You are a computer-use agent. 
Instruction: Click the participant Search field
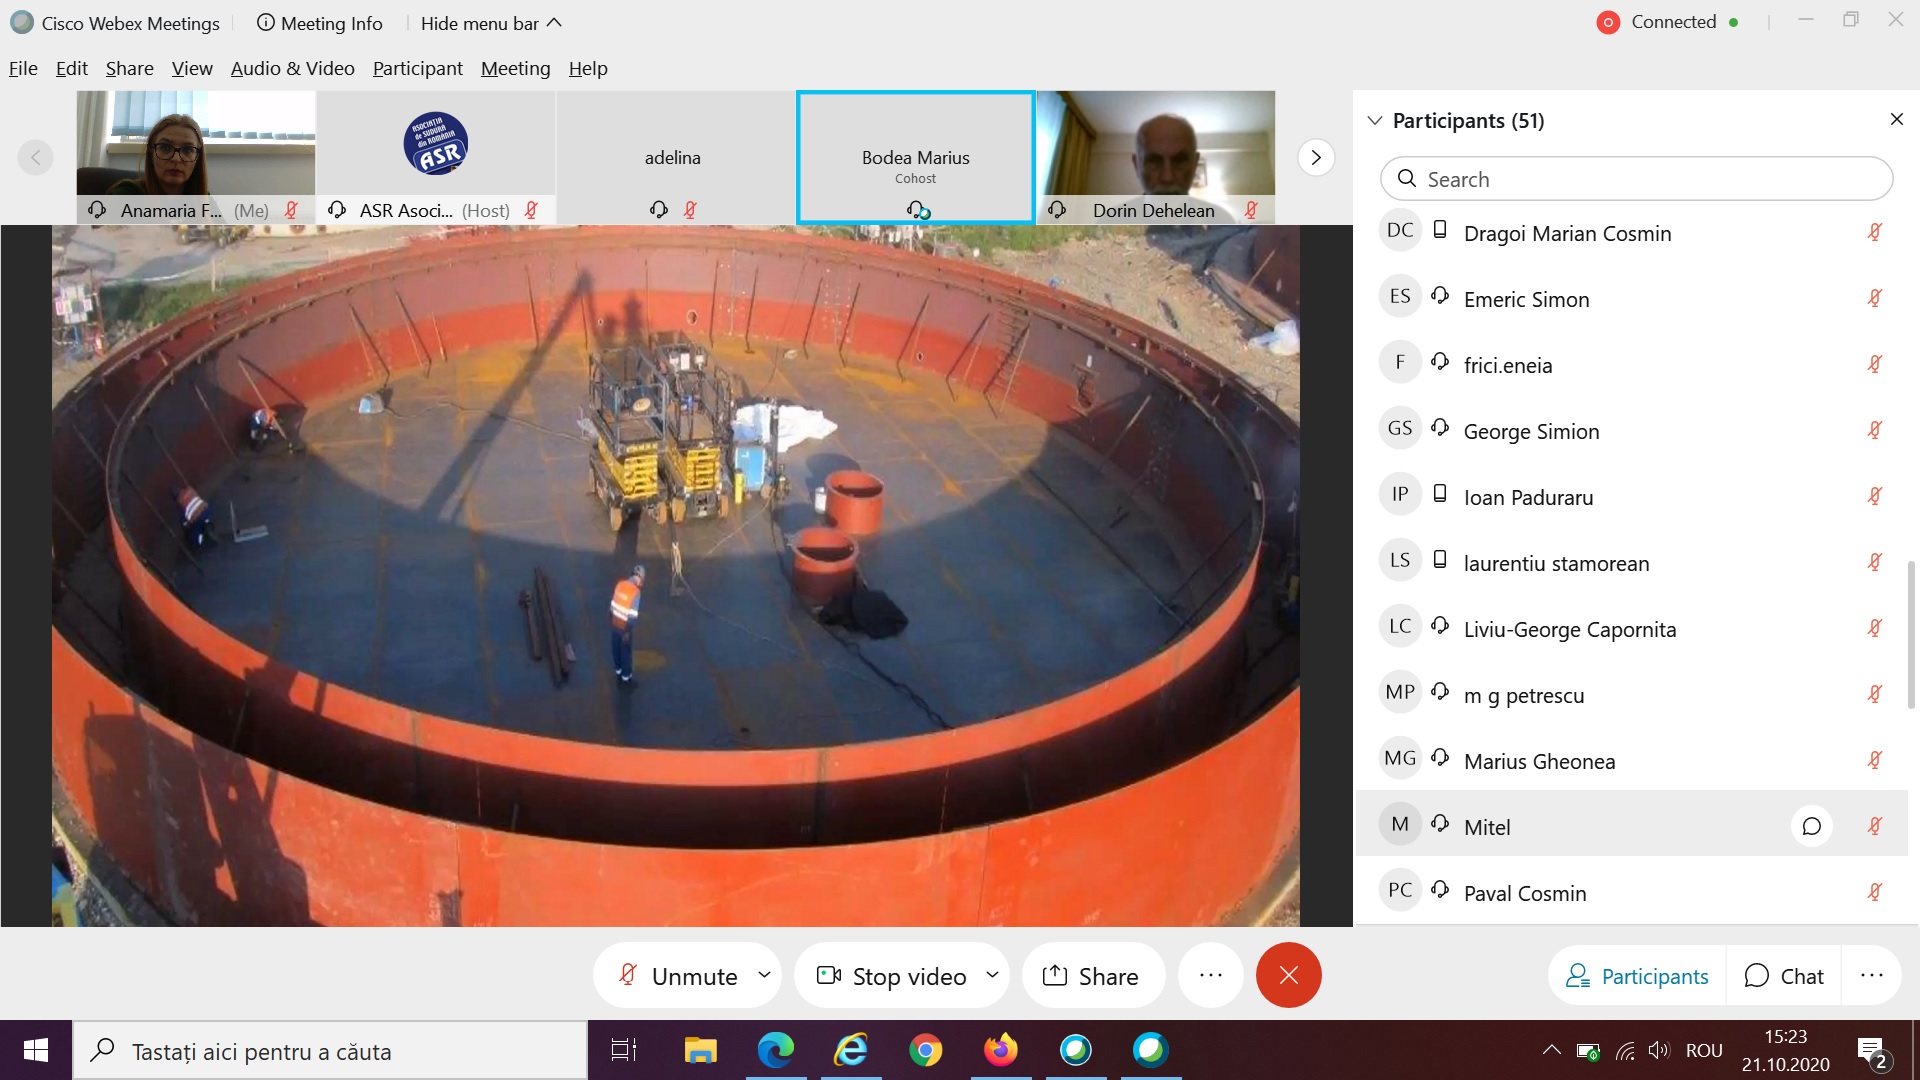click(x=1636, y=179)
